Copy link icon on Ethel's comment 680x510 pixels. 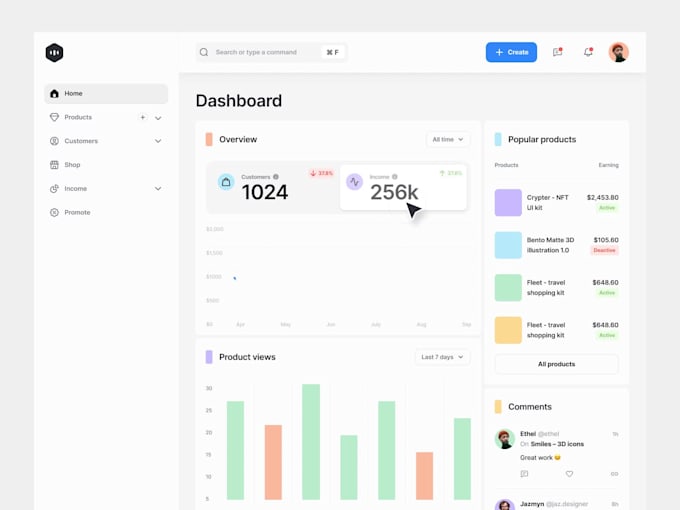point(614,474)
